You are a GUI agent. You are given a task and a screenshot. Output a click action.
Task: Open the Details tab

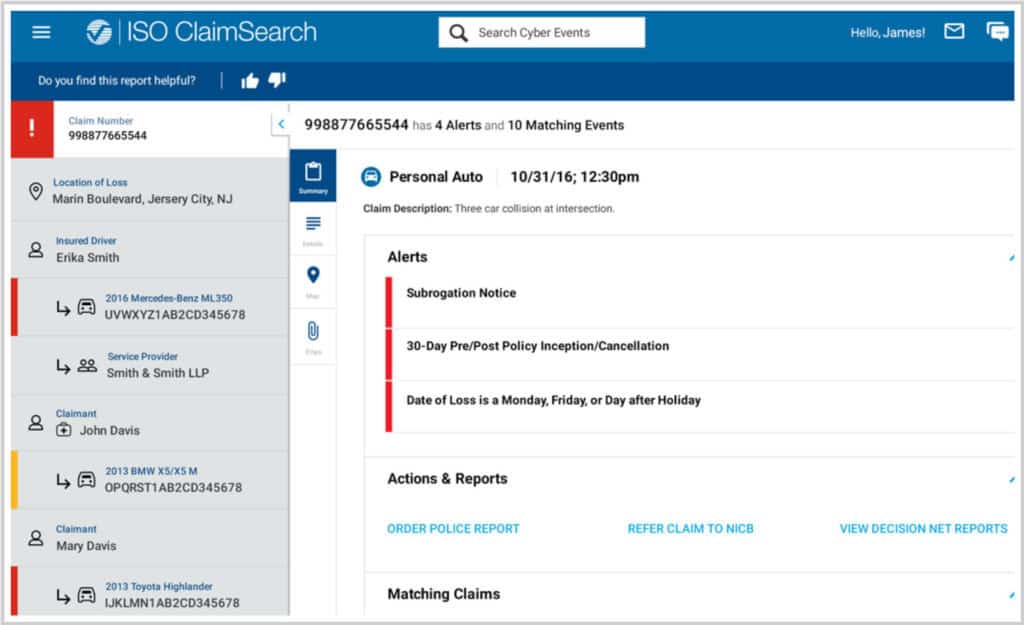click(313, 229)
